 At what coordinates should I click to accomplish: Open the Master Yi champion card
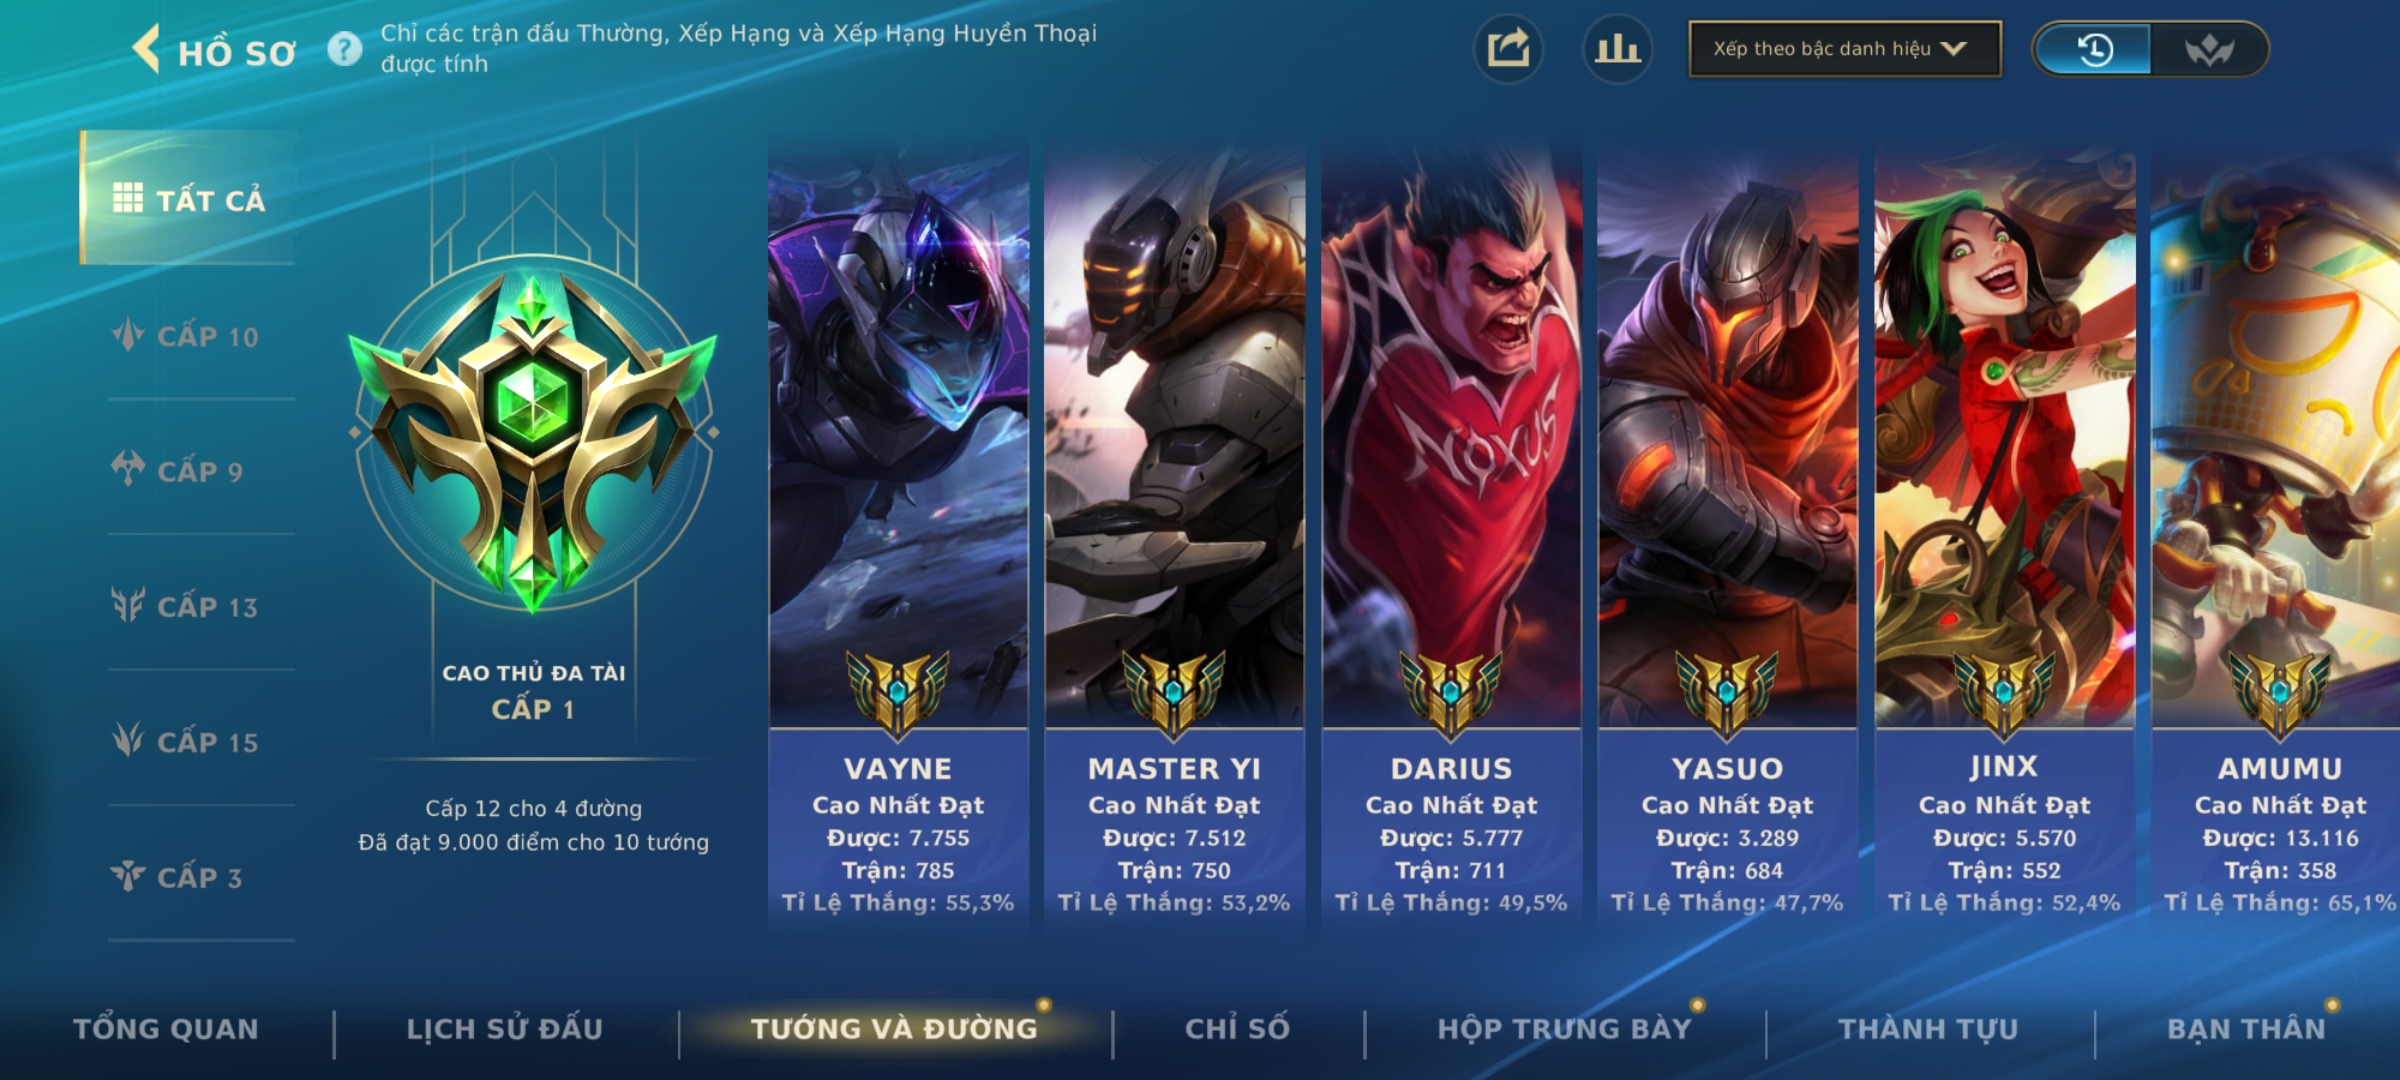coord(1174,540)
